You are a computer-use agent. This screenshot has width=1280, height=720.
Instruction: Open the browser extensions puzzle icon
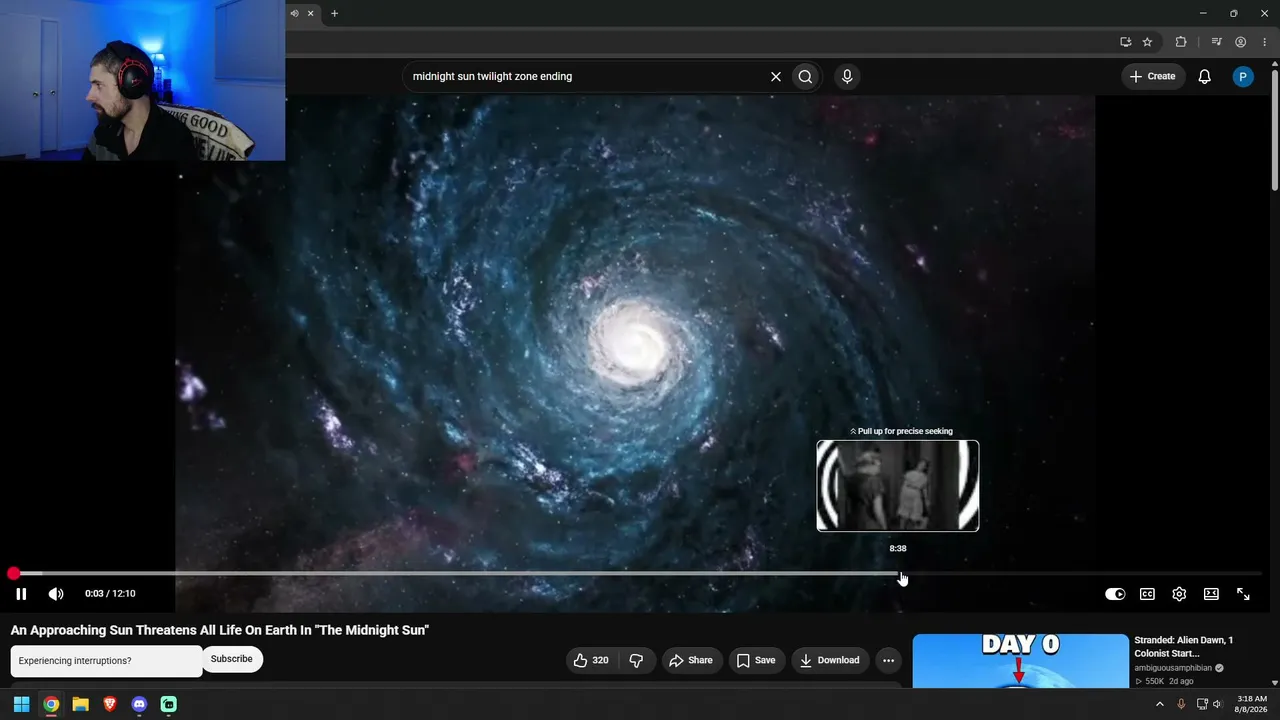pyautogui.click(x=1181, y=42)
